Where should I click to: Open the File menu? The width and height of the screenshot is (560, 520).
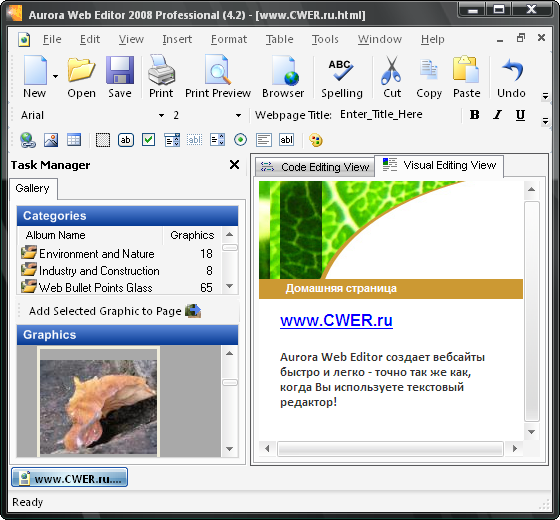click(52, 39)
